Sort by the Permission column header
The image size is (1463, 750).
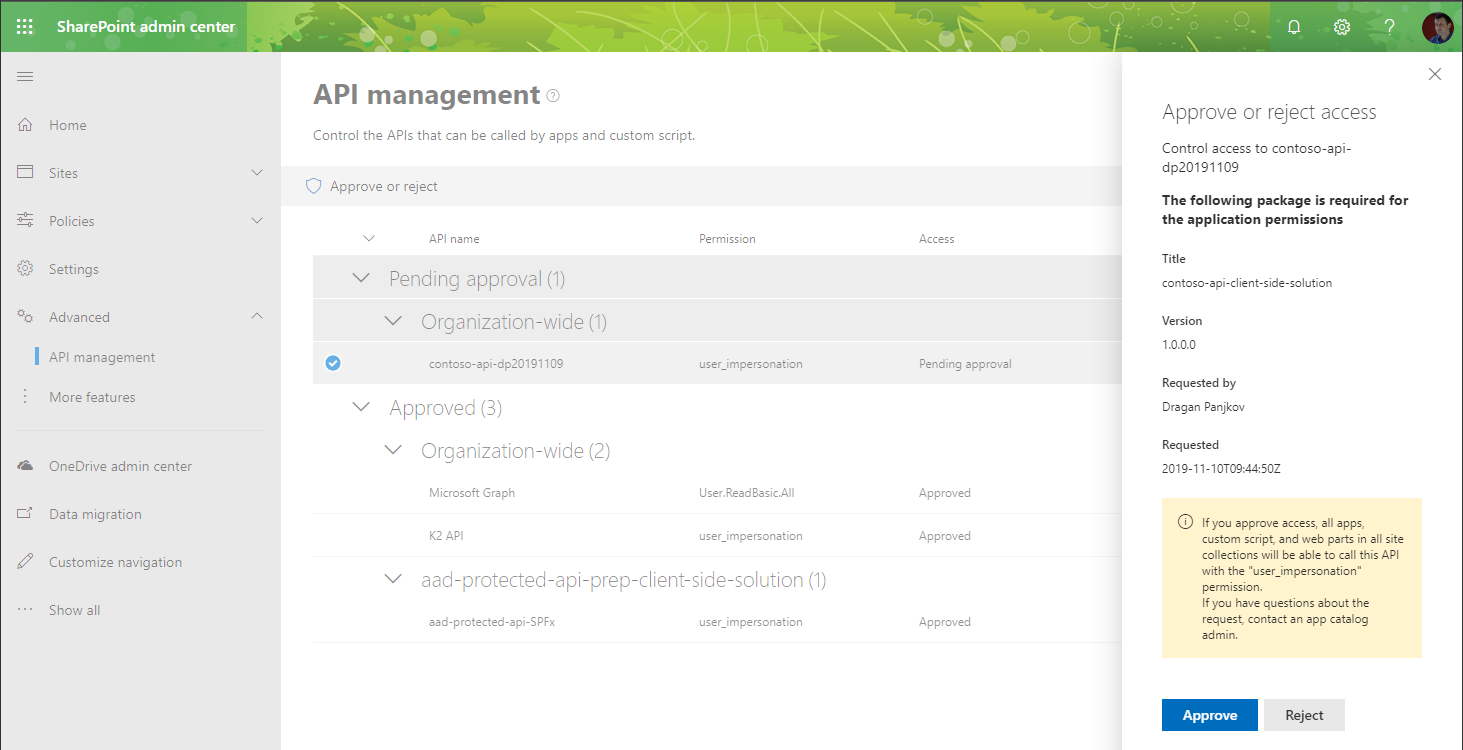click(727, 238)
